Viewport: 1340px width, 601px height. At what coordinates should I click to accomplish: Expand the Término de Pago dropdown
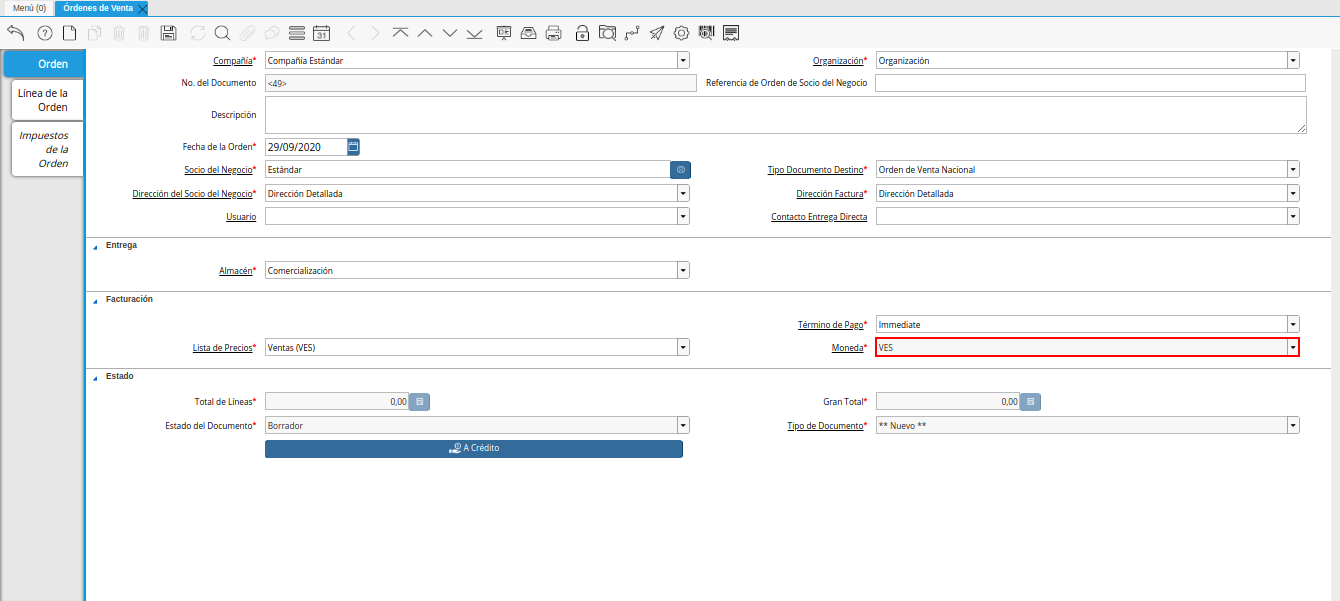(x=1293, y=324)
